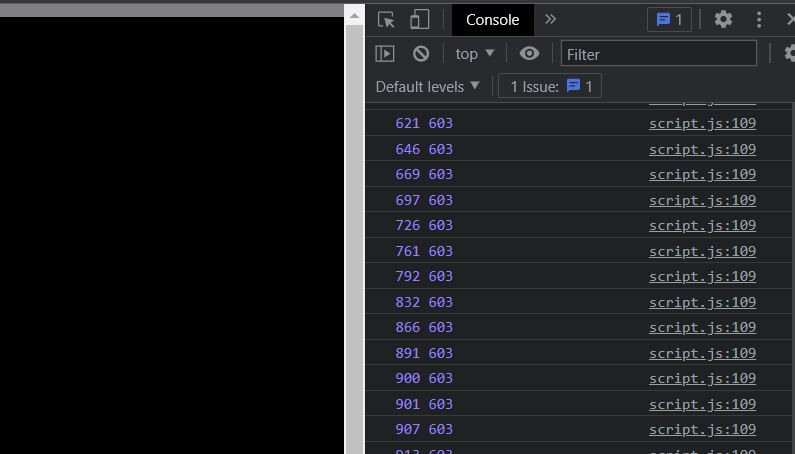
Task: Open script.js:109 link for 726 603
Action: 702,225
